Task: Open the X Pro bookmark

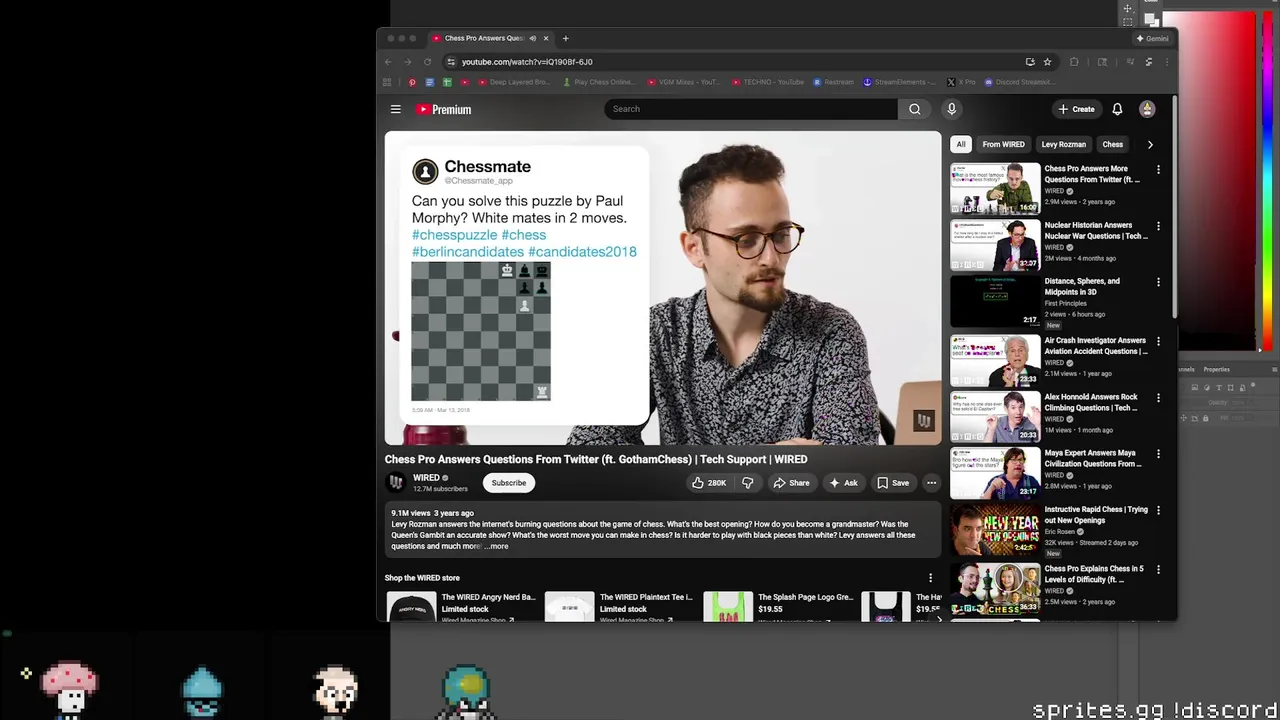Action: [961, 82]
